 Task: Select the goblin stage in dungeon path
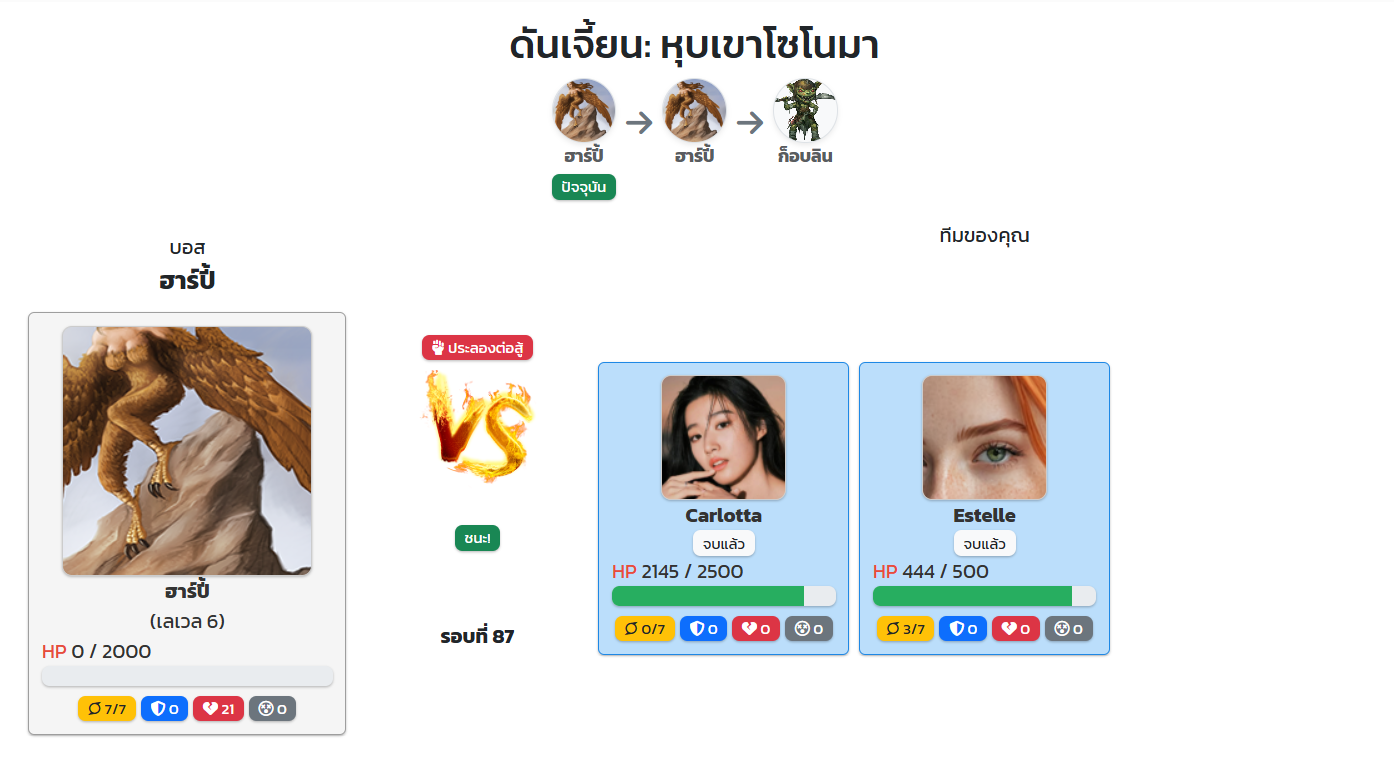click(x=805, y=111)
